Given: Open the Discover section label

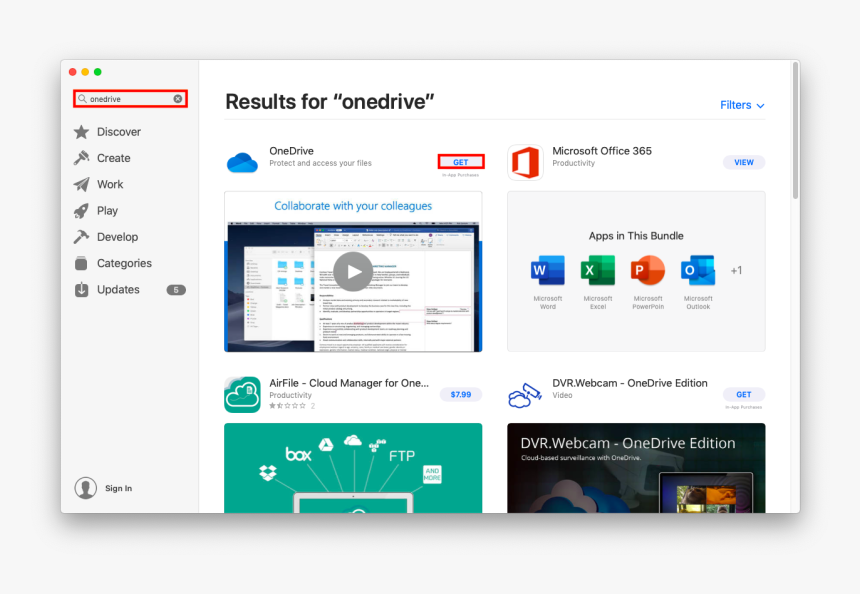Looking at the screenshot, I should tap(119, 132).
